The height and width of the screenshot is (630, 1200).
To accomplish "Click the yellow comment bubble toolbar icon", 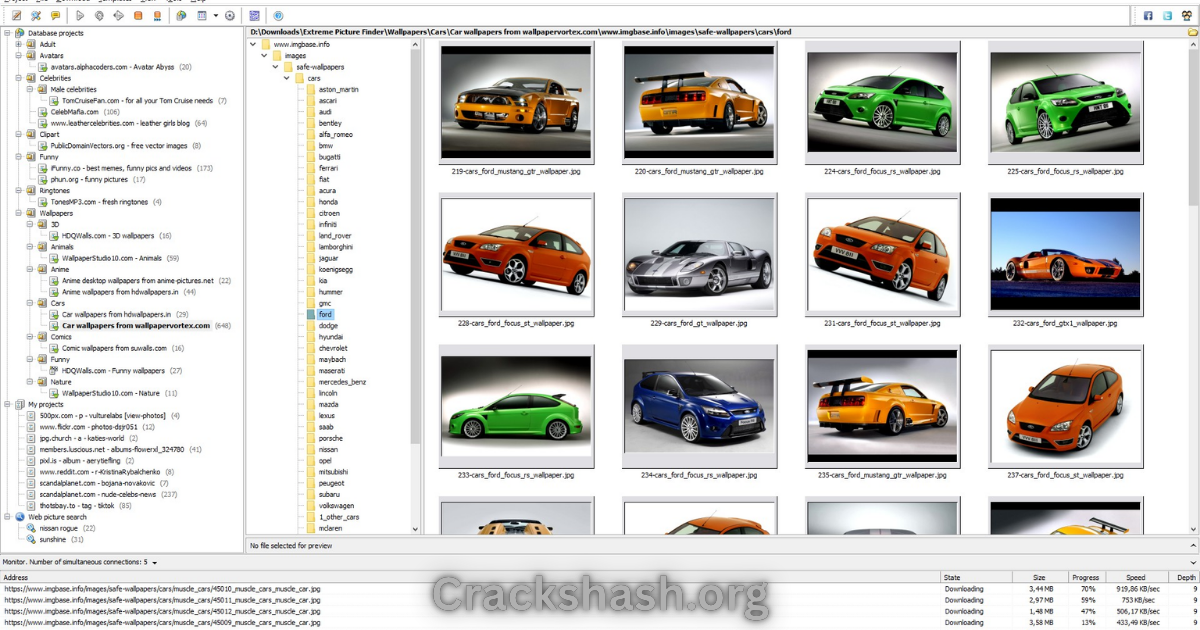I will (x=56, y=16).
